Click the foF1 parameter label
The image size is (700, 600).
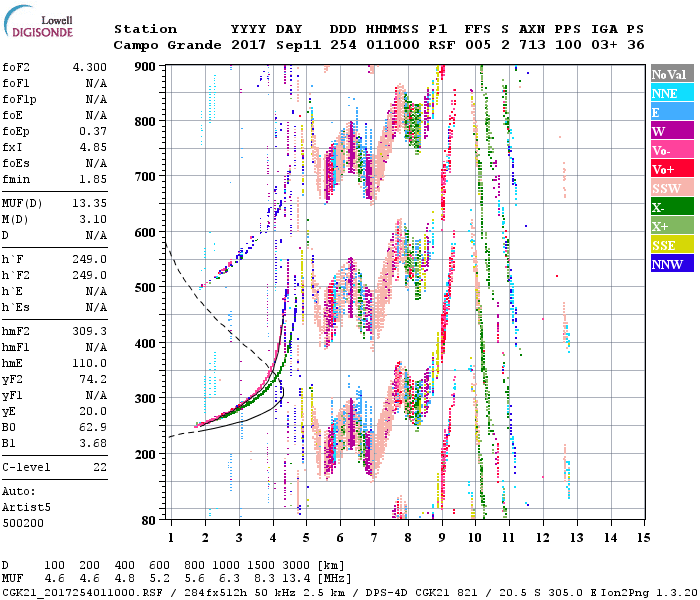[16, 83]
